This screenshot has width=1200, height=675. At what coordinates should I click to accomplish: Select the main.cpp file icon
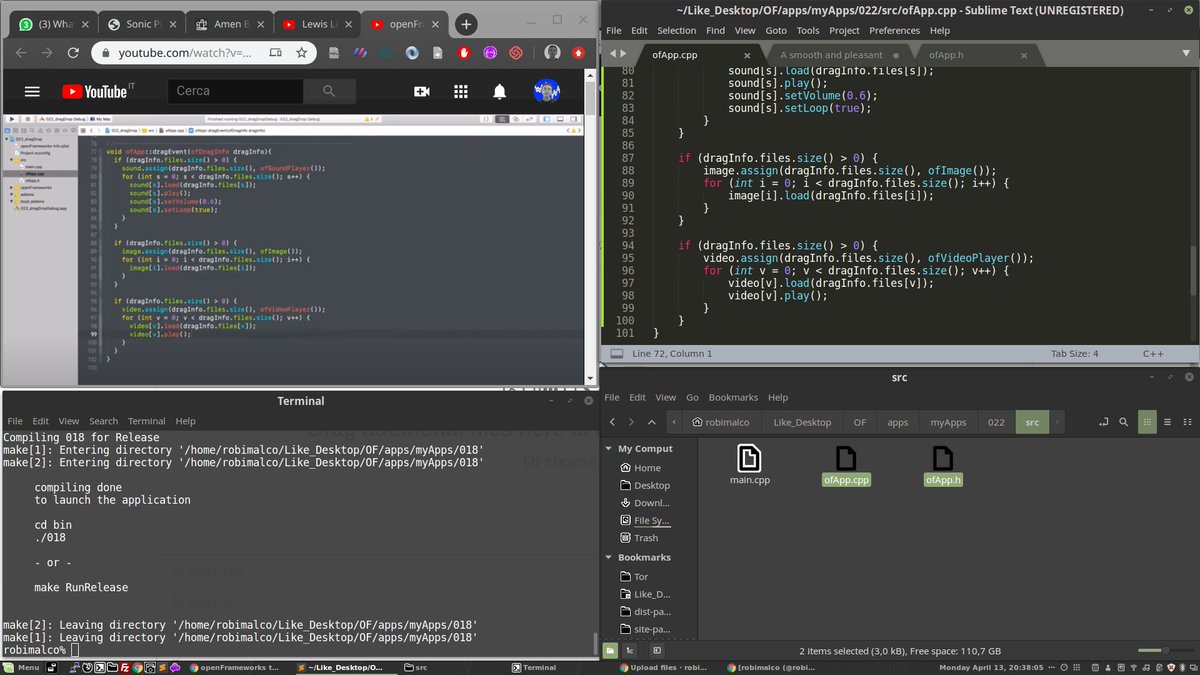tap(749, 459)
